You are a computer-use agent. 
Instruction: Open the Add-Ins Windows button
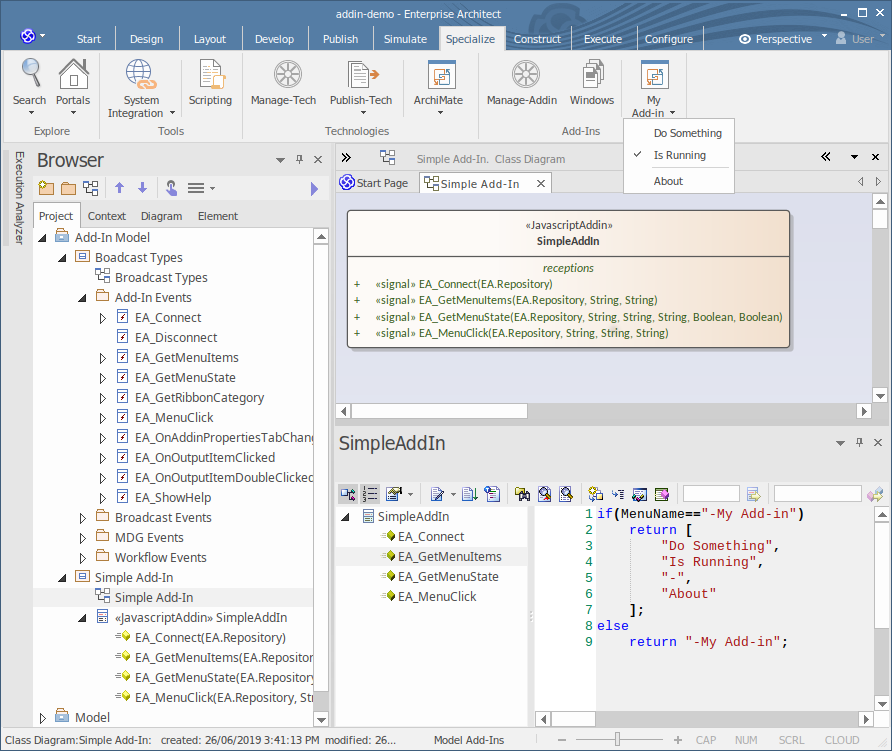pos(592,82)
